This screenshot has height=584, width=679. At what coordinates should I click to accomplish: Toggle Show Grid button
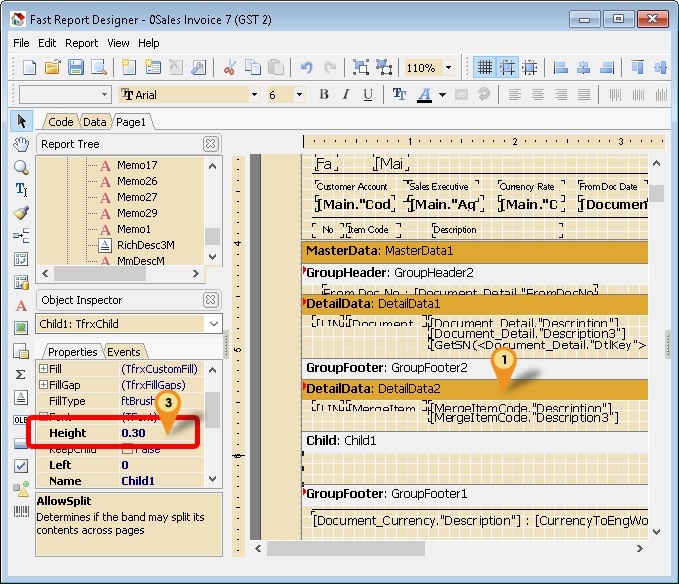(485, 68)
